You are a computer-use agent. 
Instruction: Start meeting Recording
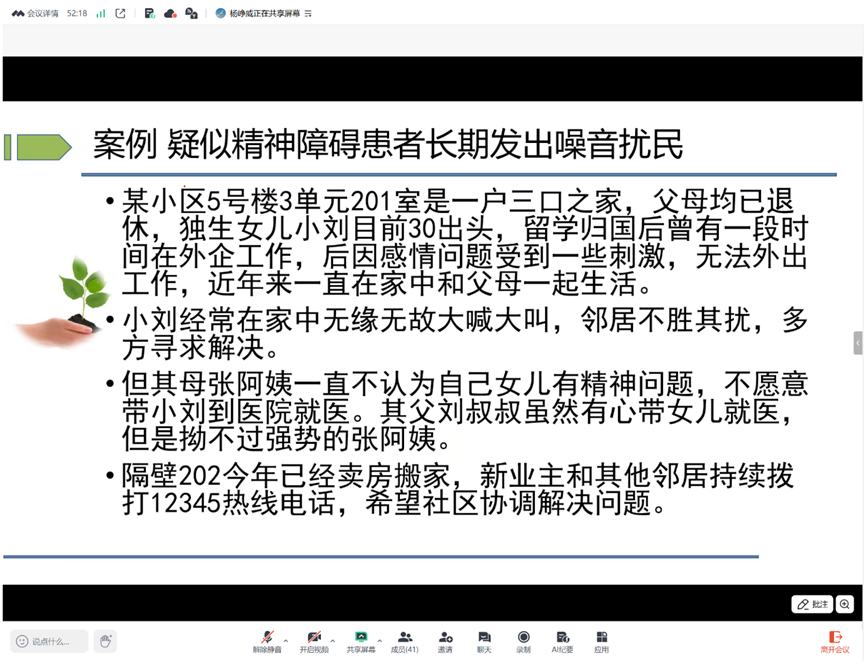tap(523, 640)
